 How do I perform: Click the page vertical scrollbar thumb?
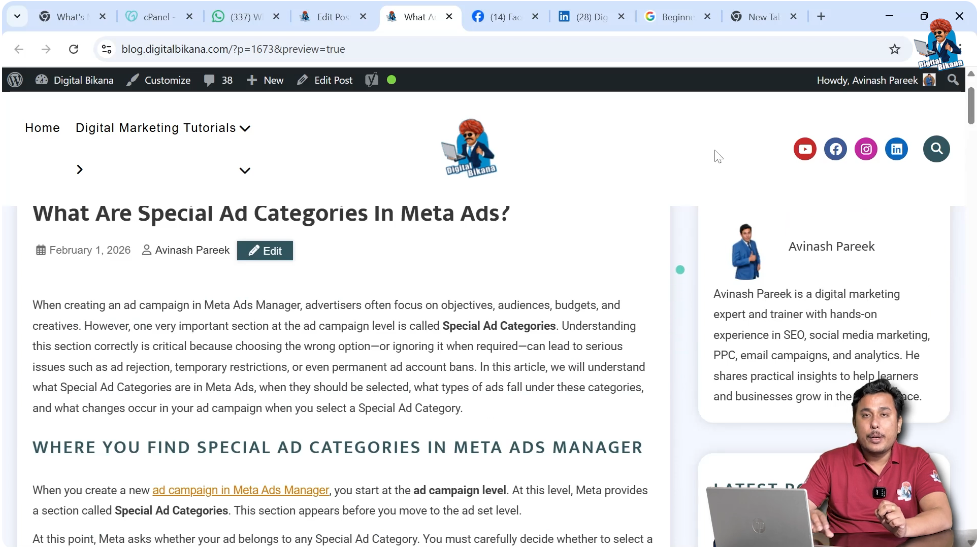point(971,106)
